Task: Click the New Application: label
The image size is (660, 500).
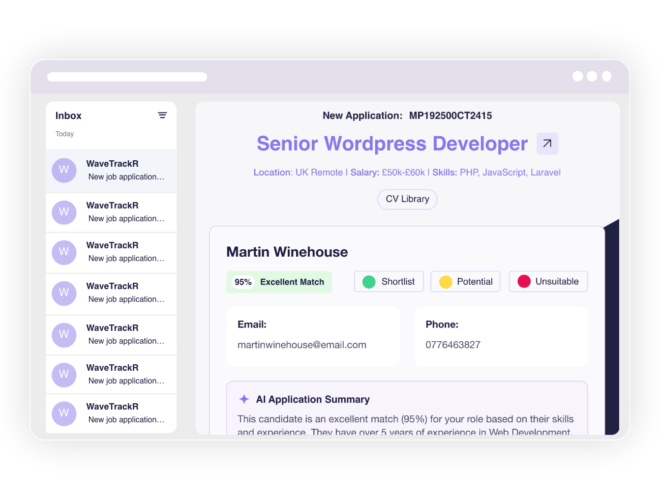Action: (362, 116)
